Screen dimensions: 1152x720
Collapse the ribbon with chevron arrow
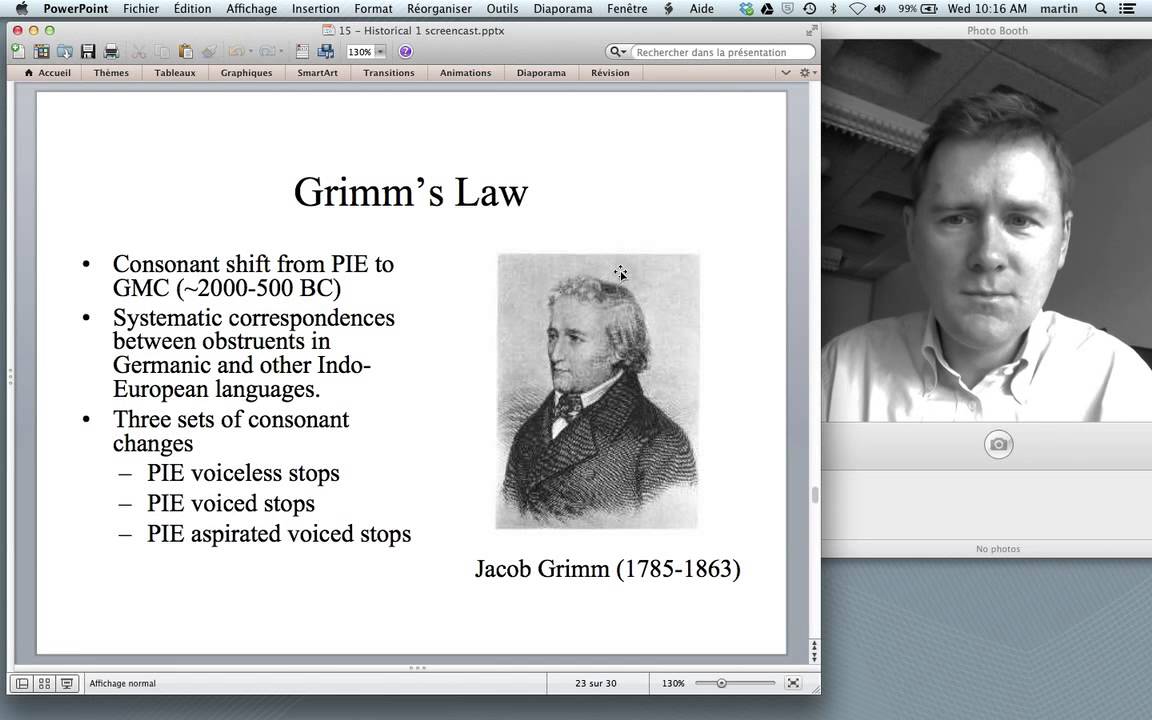coord(785,73)
